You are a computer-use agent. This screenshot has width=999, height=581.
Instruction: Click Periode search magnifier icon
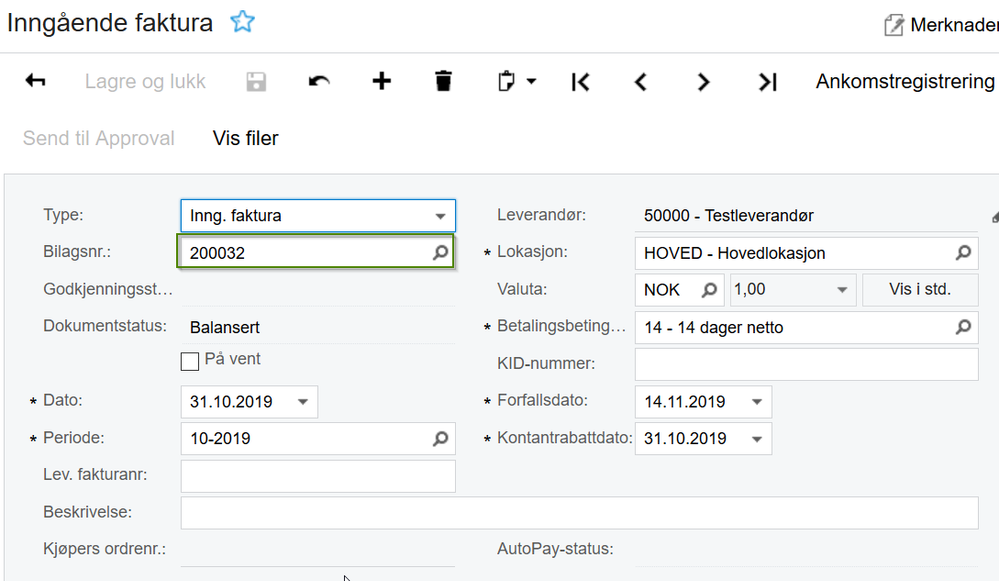[440, 439]
